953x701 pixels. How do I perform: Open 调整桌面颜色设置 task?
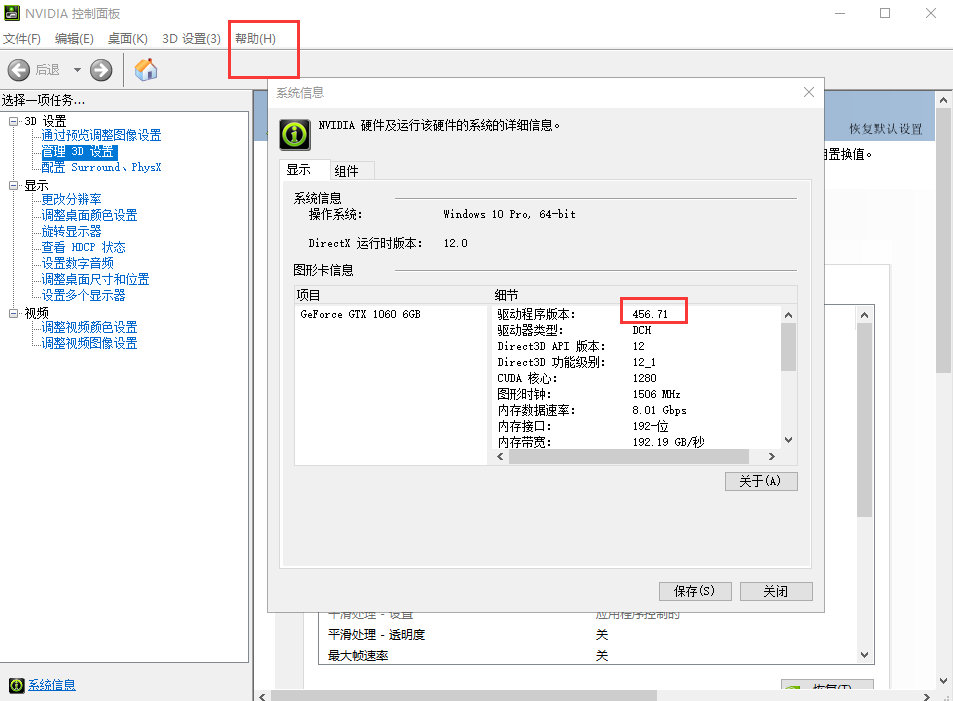[89, 215]
